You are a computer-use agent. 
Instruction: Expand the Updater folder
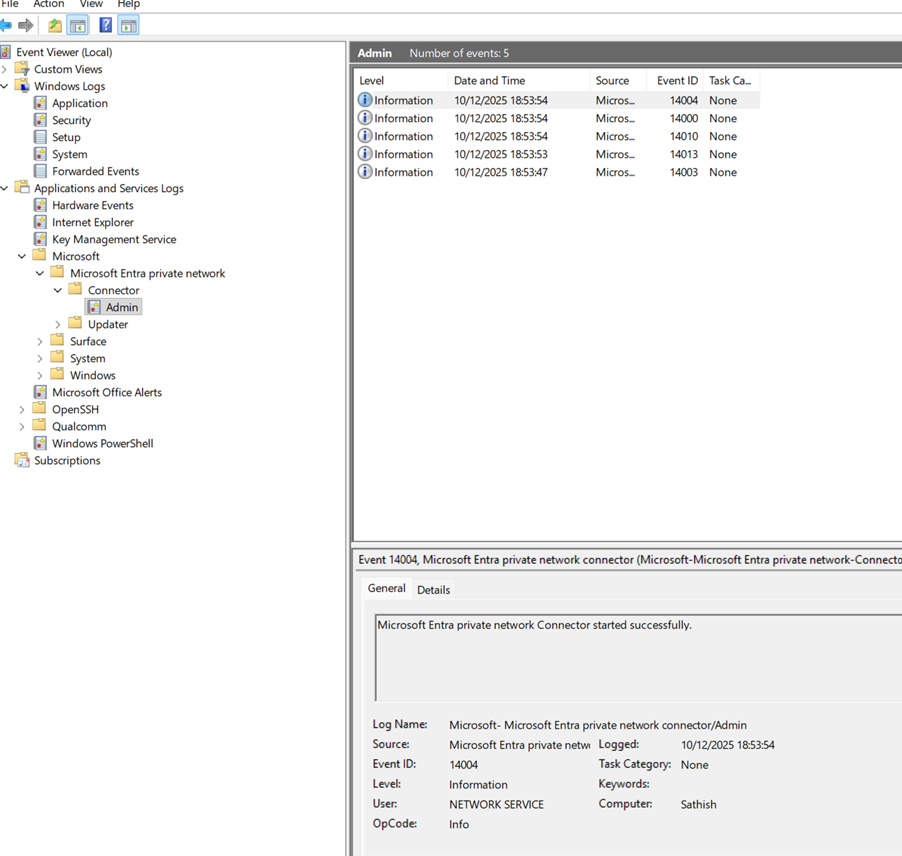point(58,324)
